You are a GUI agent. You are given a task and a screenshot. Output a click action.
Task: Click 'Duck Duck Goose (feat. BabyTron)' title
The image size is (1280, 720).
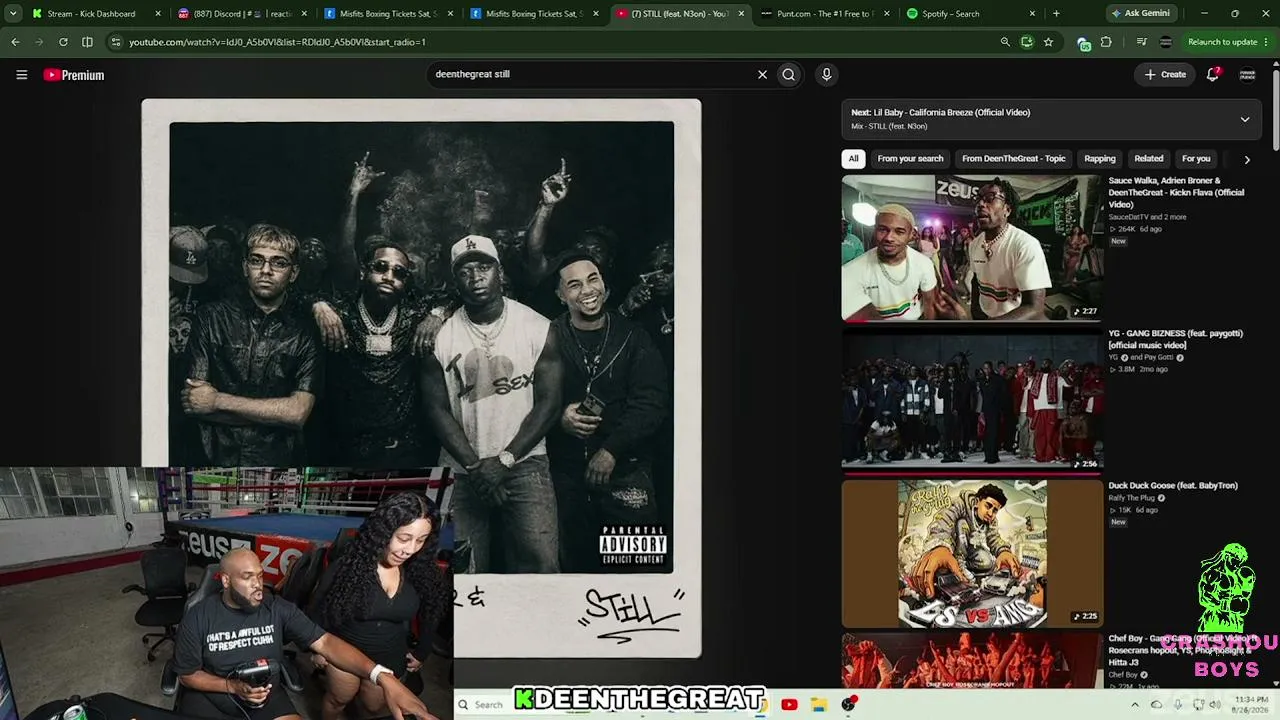1173,486
